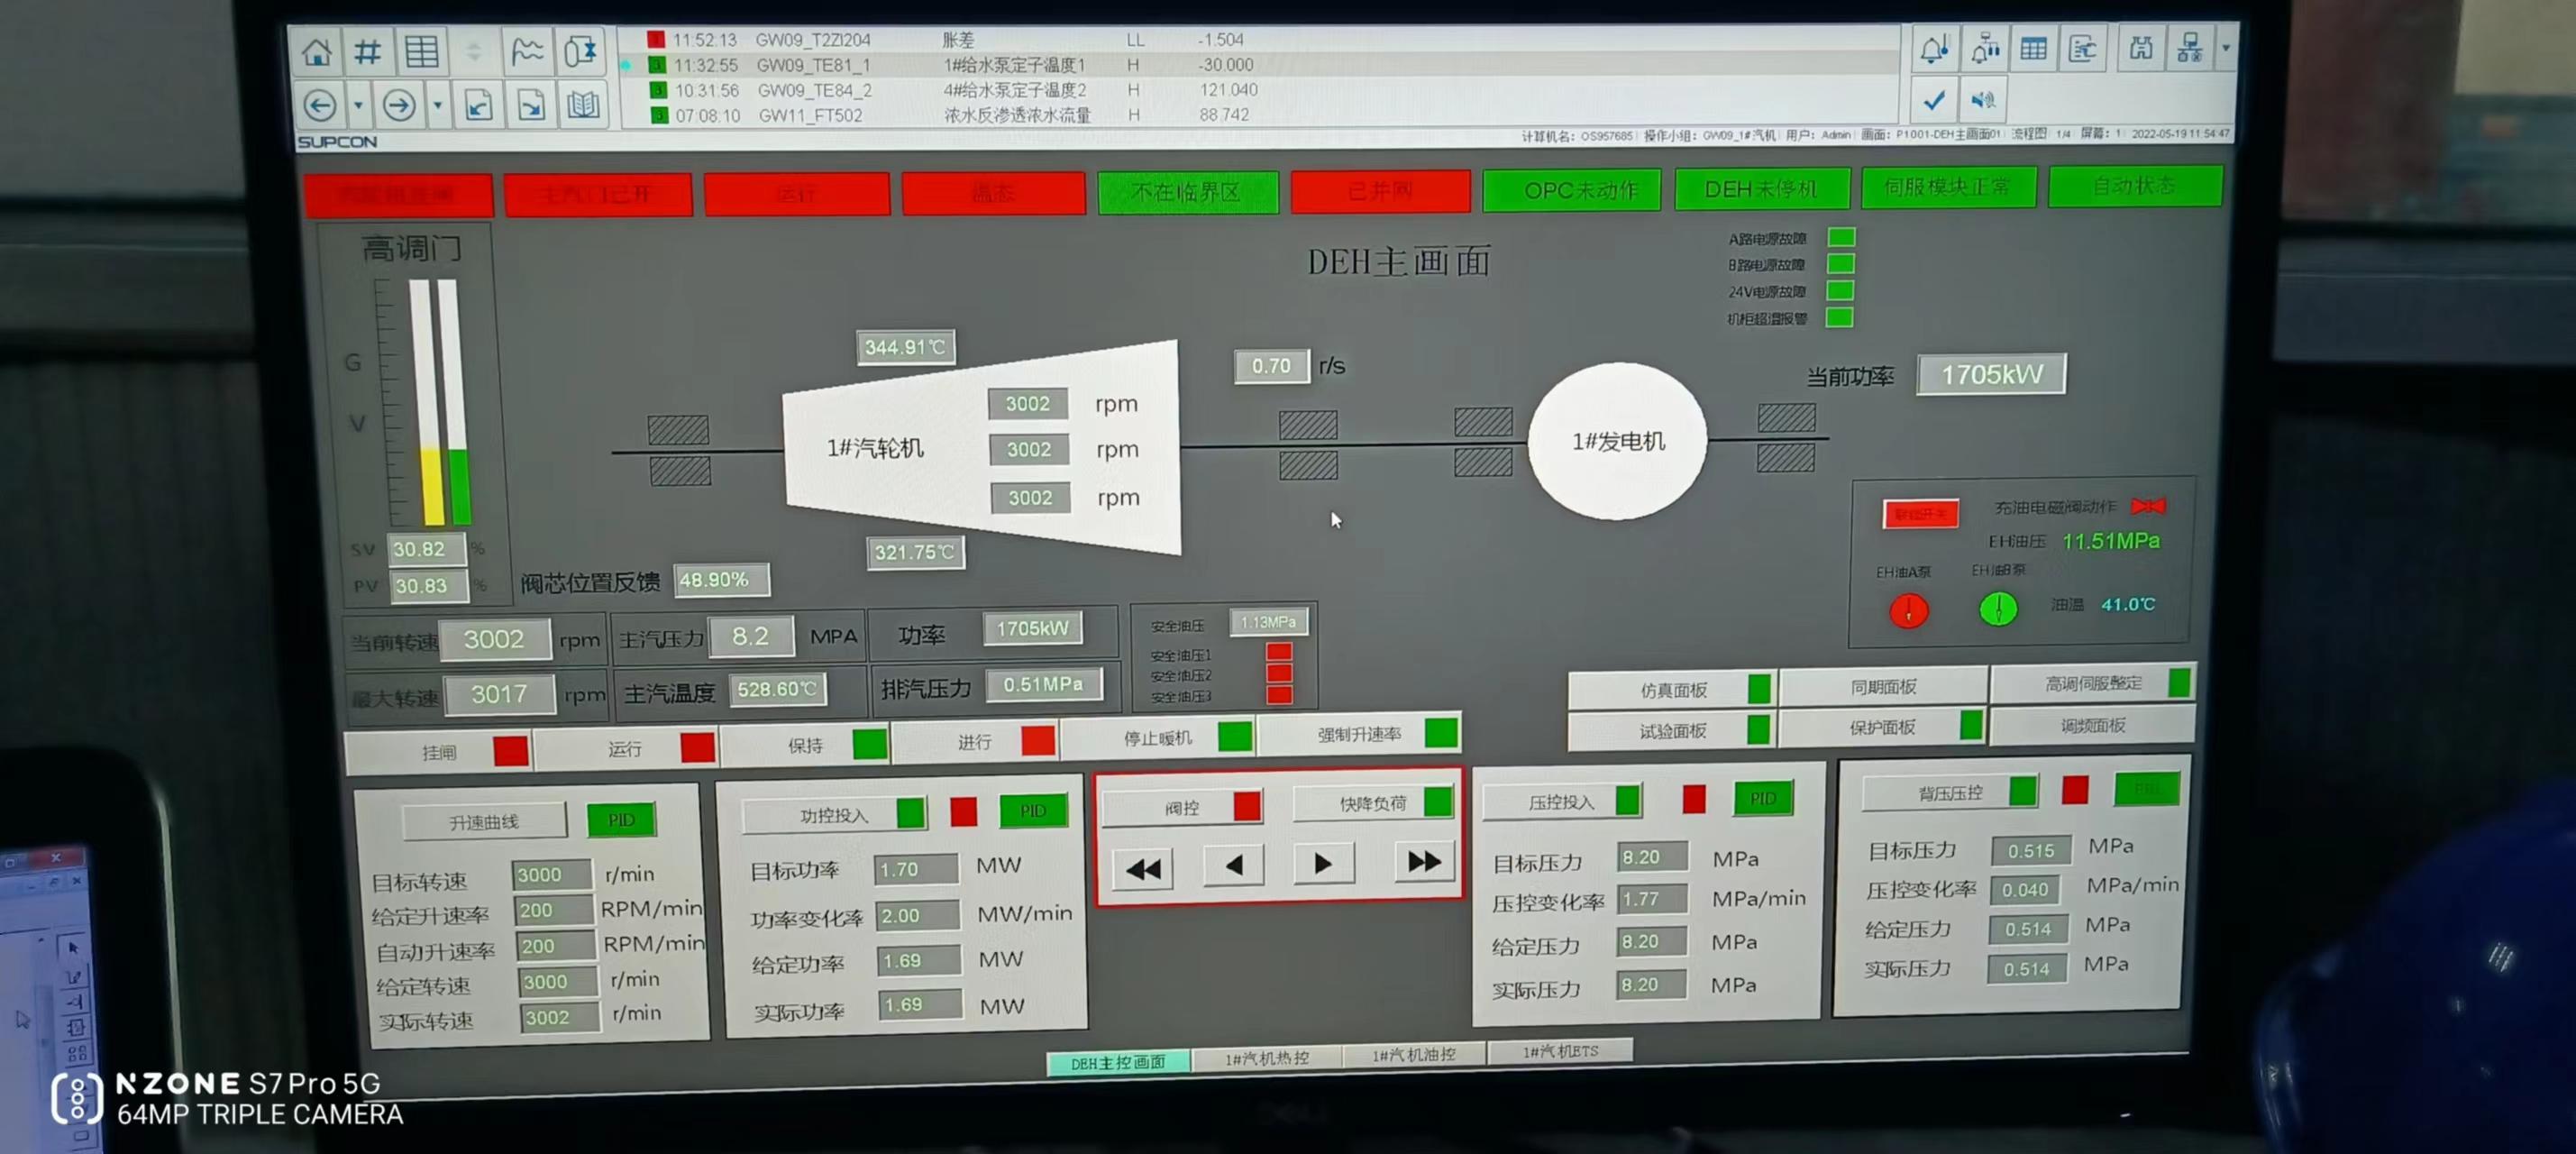This screenshot has width=2576, height=1154.
Task: Mute alarm sound speaker icon
Action: tap(1982, 100)
